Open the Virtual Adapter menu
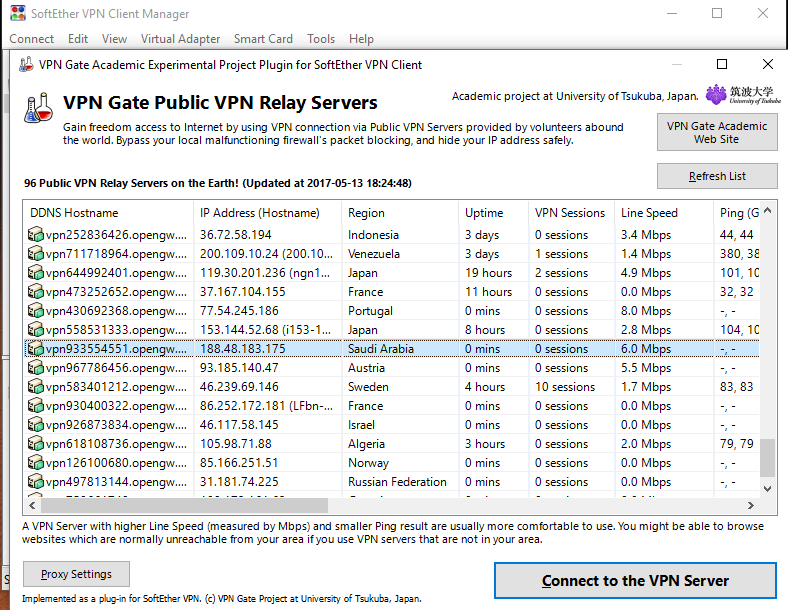The image size is (788, 610). point(180,39)
